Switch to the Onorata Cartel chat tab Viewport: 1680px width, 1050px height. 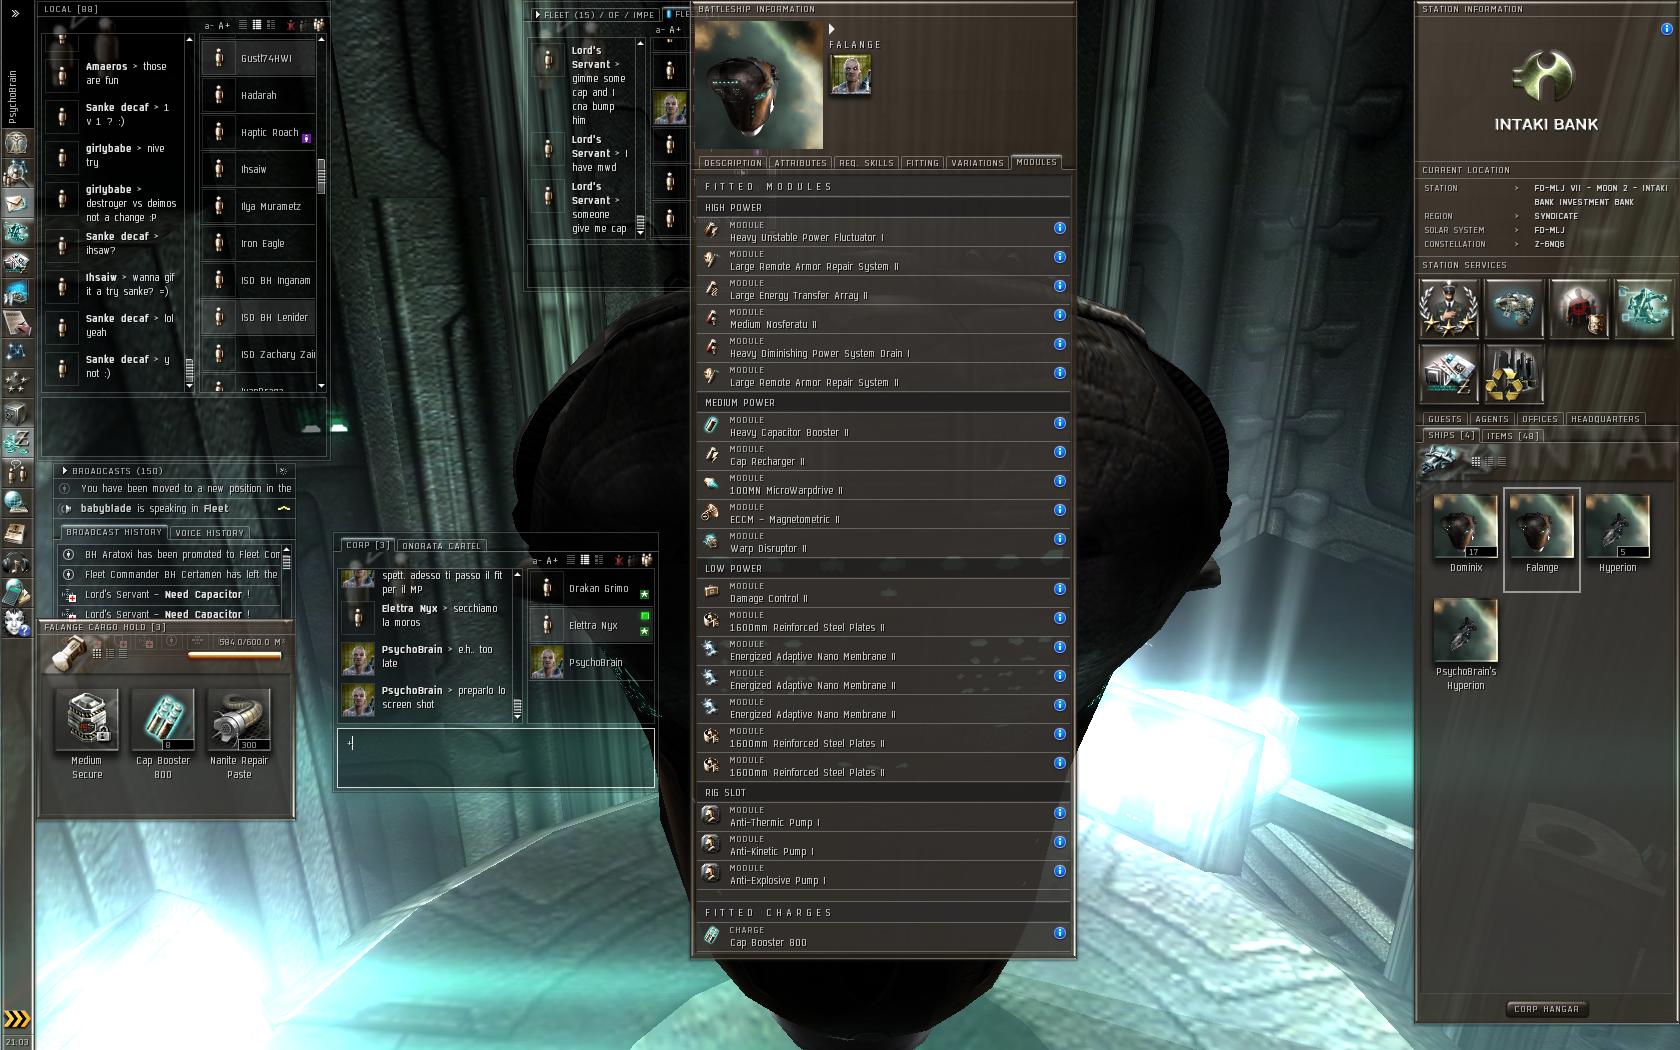point(442,546)
